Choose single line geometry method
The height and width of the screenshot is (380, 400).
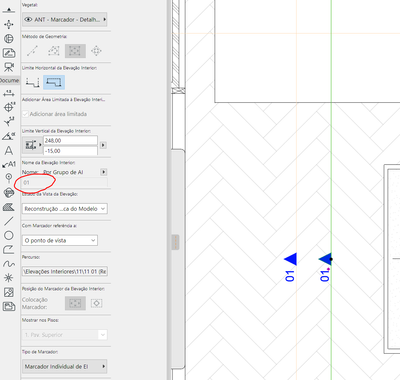32,51
